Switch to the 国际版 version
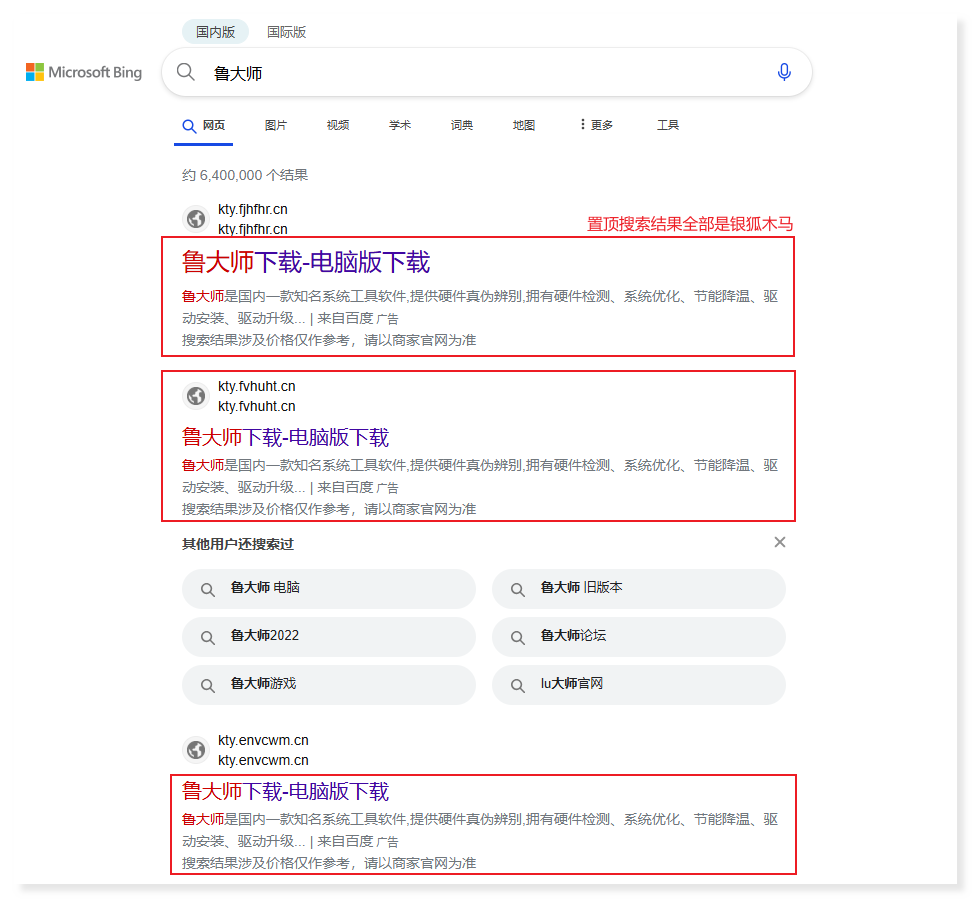 287,31
